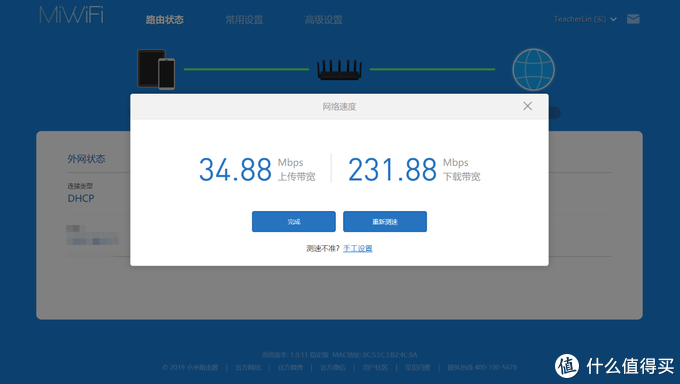
Task: Click the 系统版本 1.0.11 footer text
Action: pos(295,355)
